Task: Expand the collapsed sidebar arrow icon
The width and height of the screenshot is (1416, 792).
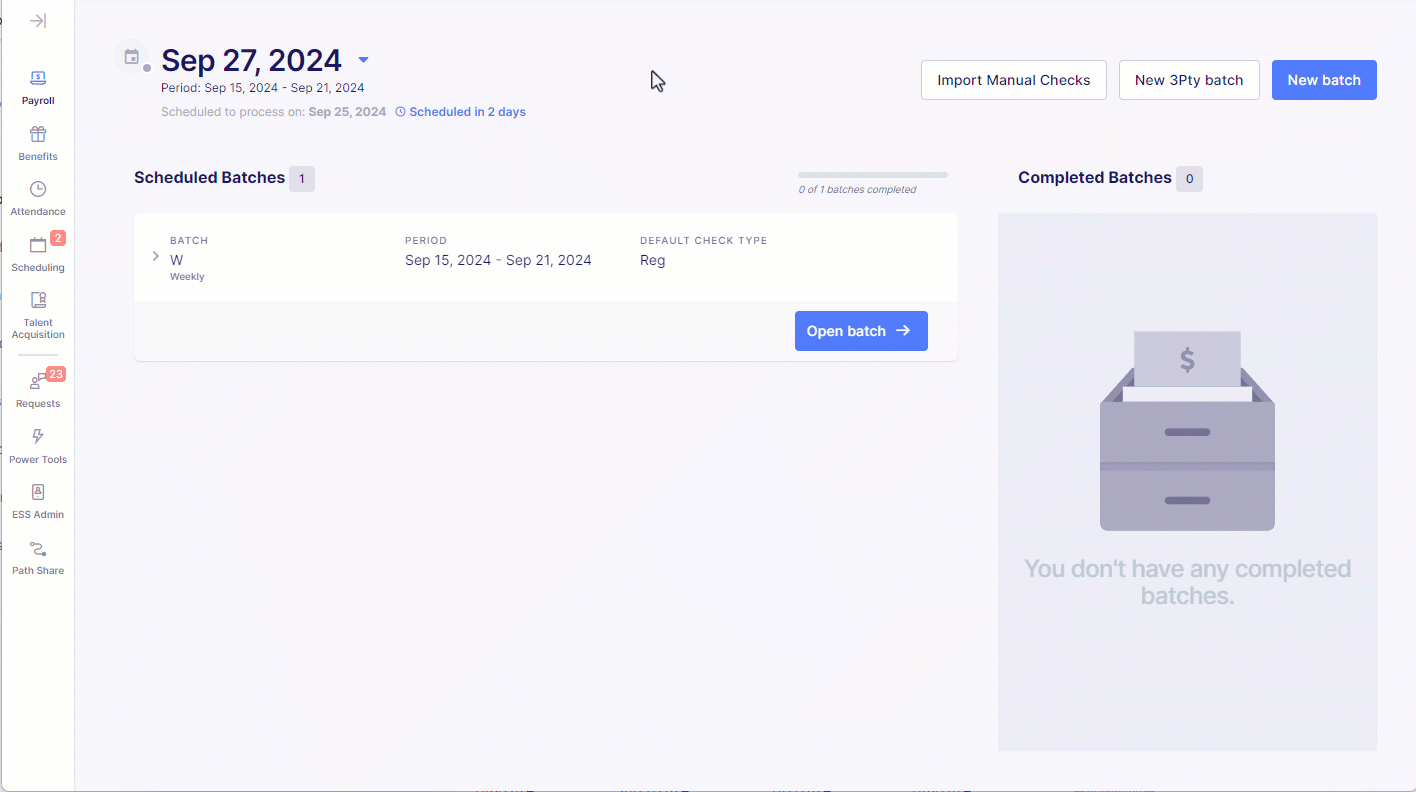Action: coord(38,21)
